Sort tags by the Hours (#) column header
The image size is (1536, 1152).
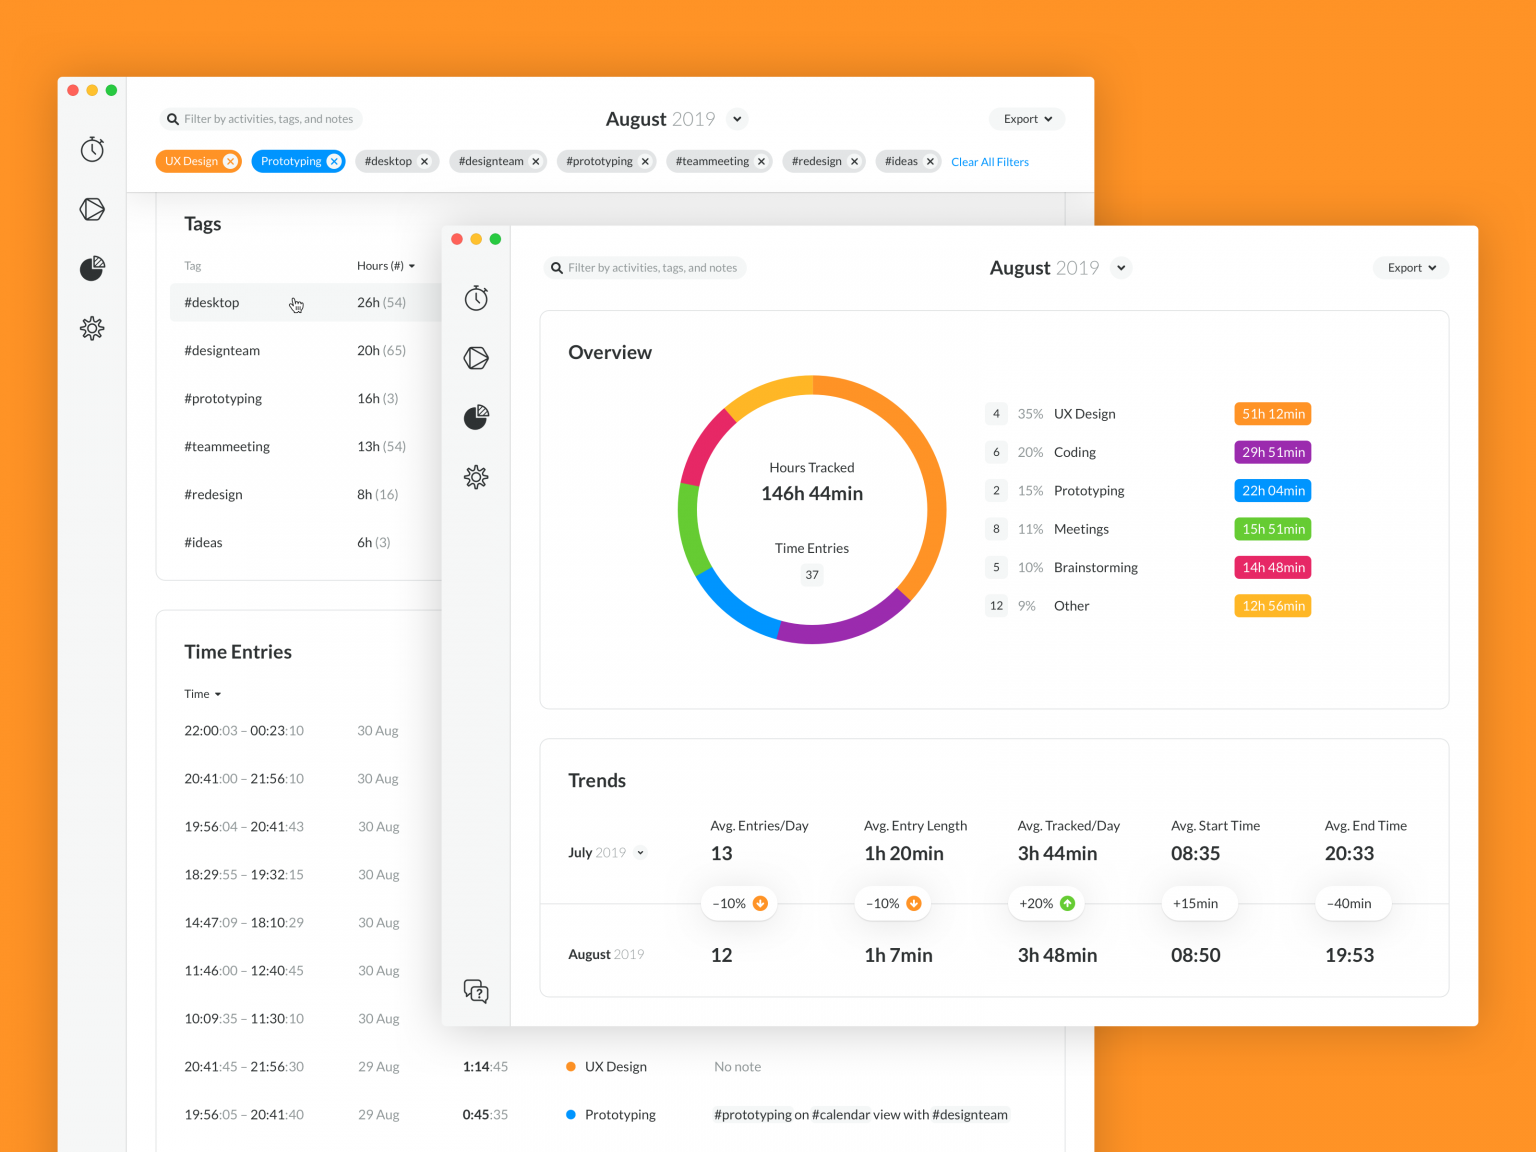386,266
